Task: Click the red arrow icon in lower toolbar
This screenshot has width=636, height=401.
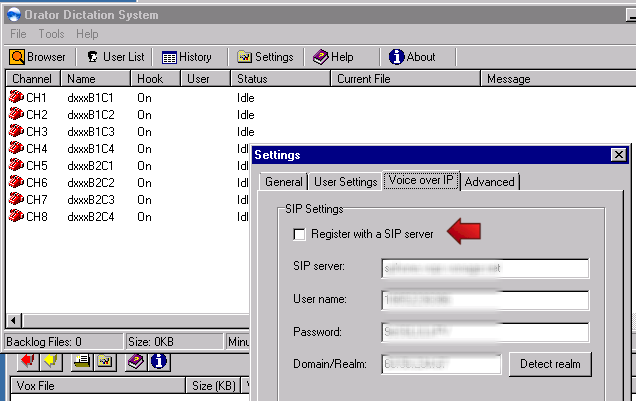Action: click(x=28, y=361)
